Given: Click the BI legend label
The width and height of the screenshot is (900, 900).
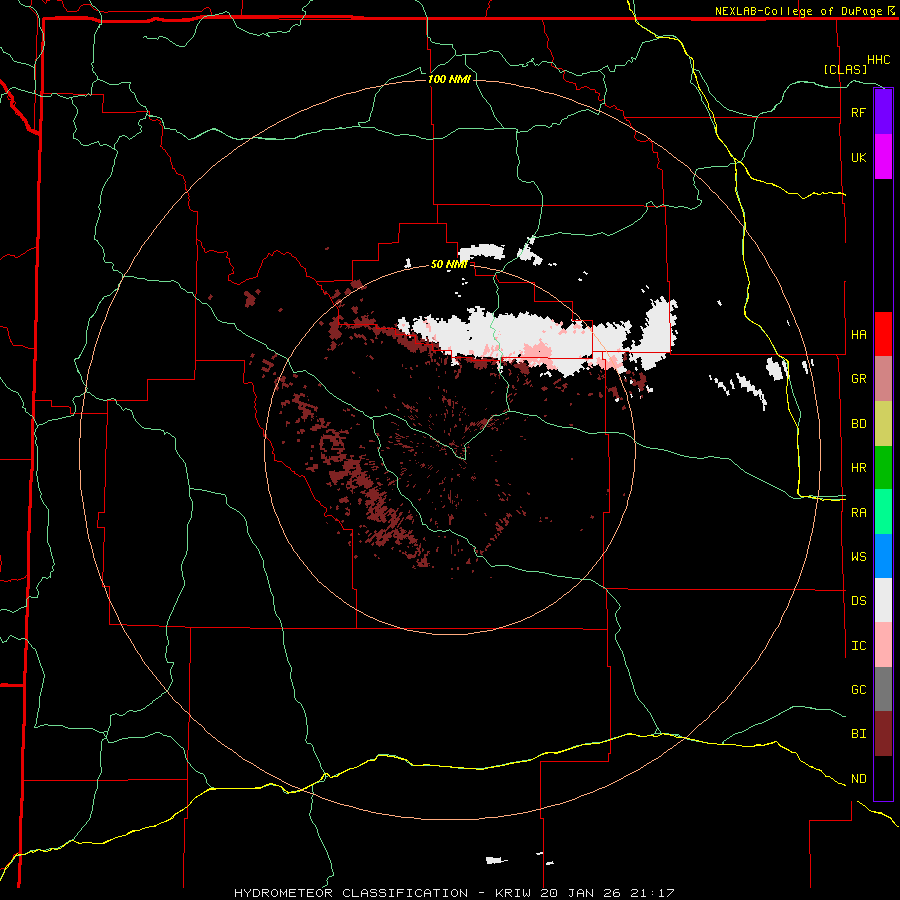Looking at the screenshot, I should [x=858, y=734].
